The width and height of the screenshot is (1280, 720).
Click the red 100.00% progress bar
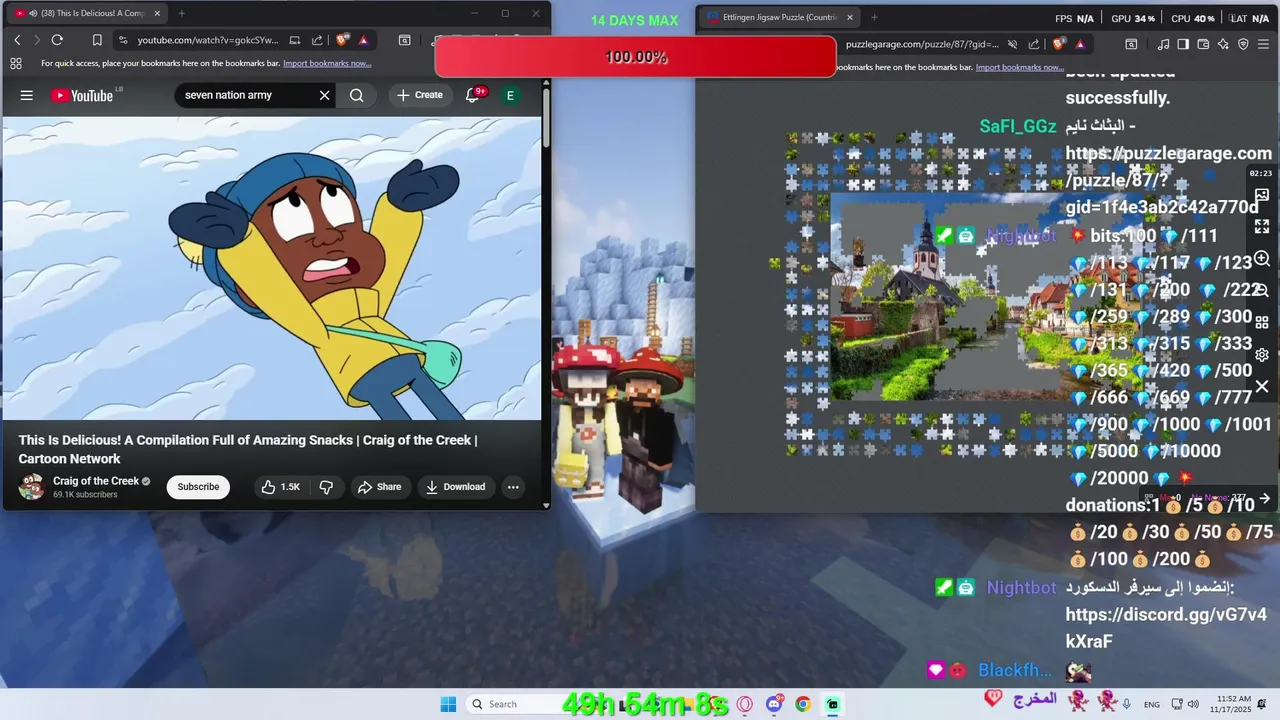pos(635,57)
